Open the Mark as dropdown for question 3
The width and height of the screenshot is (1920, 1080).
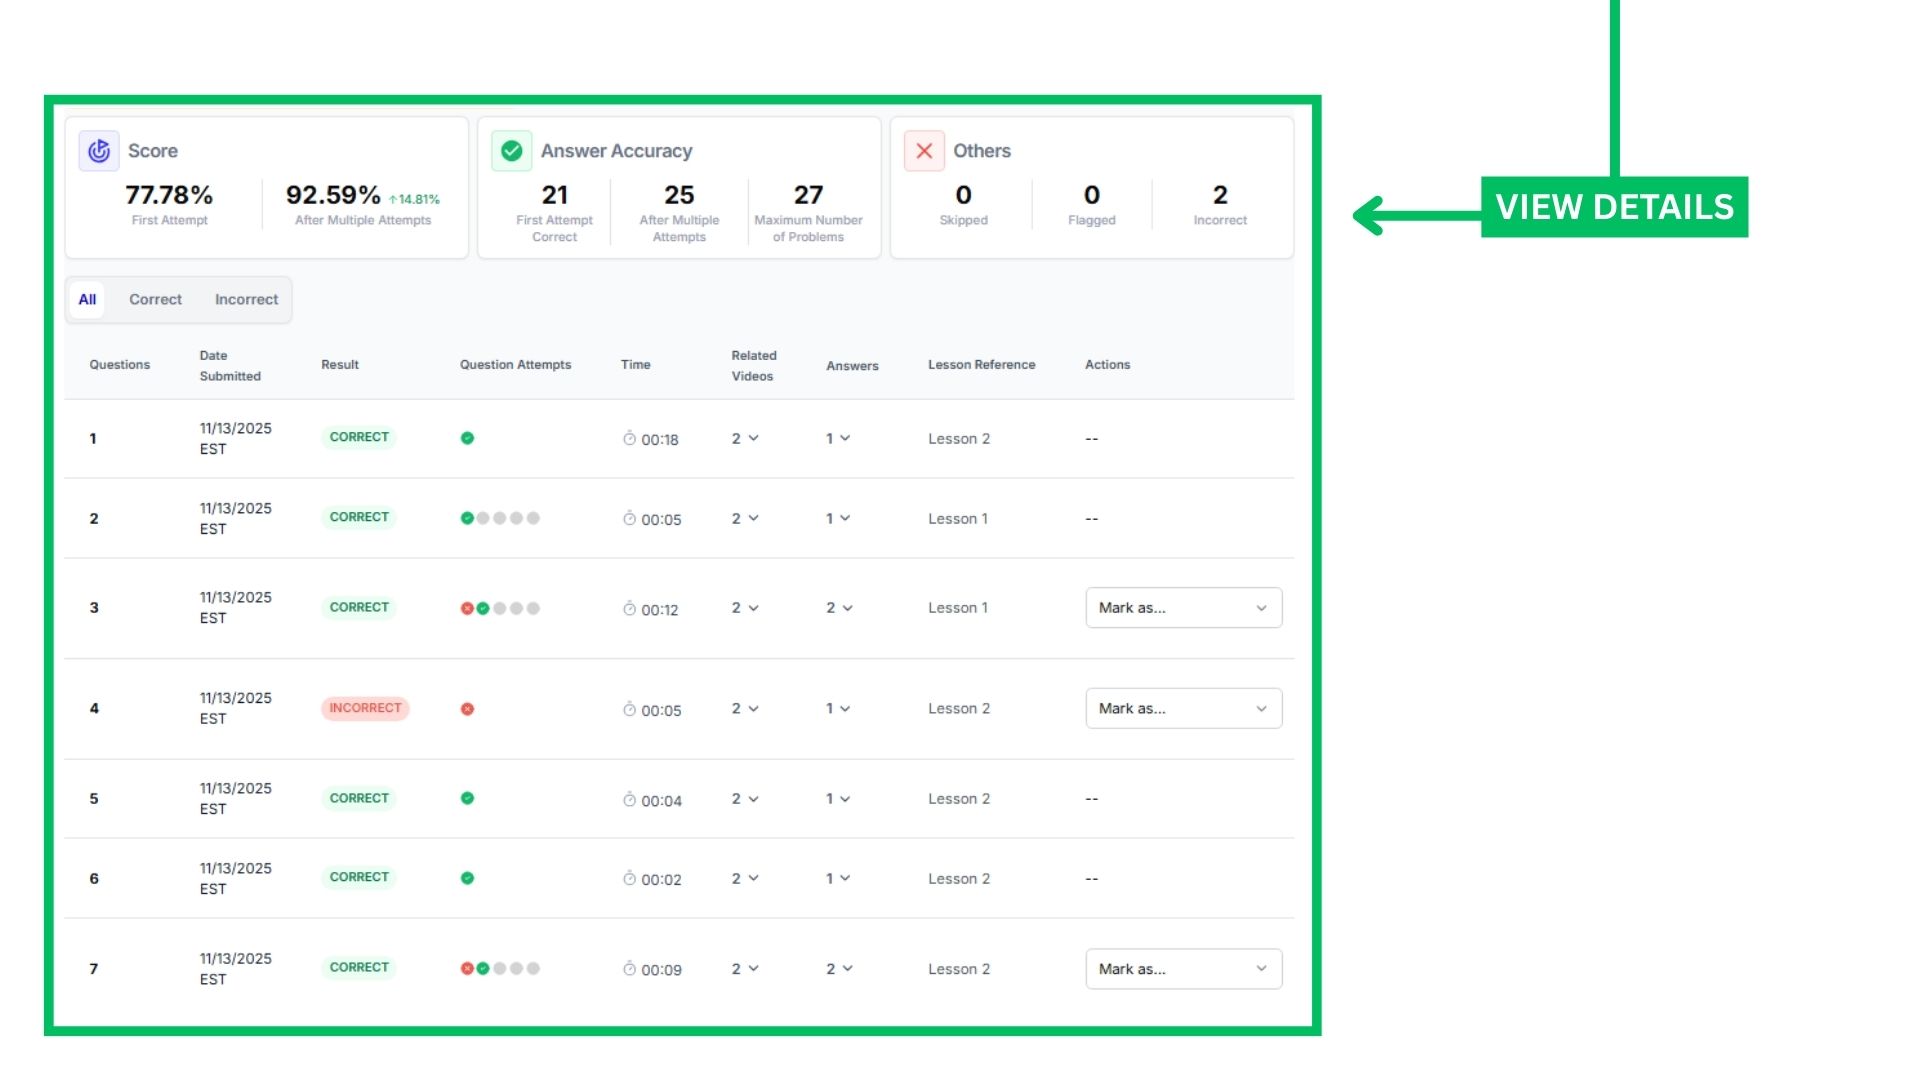(1183, 608)
